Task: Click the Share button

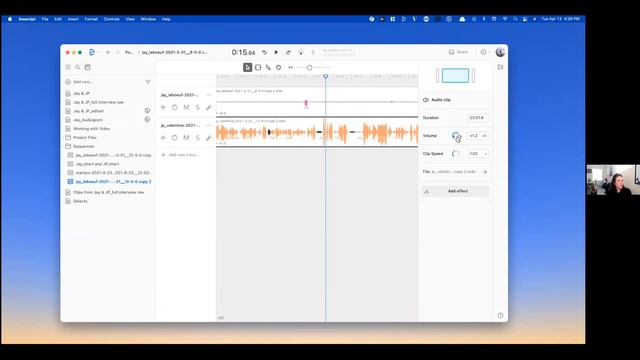Action: click(x=459, y=52)
